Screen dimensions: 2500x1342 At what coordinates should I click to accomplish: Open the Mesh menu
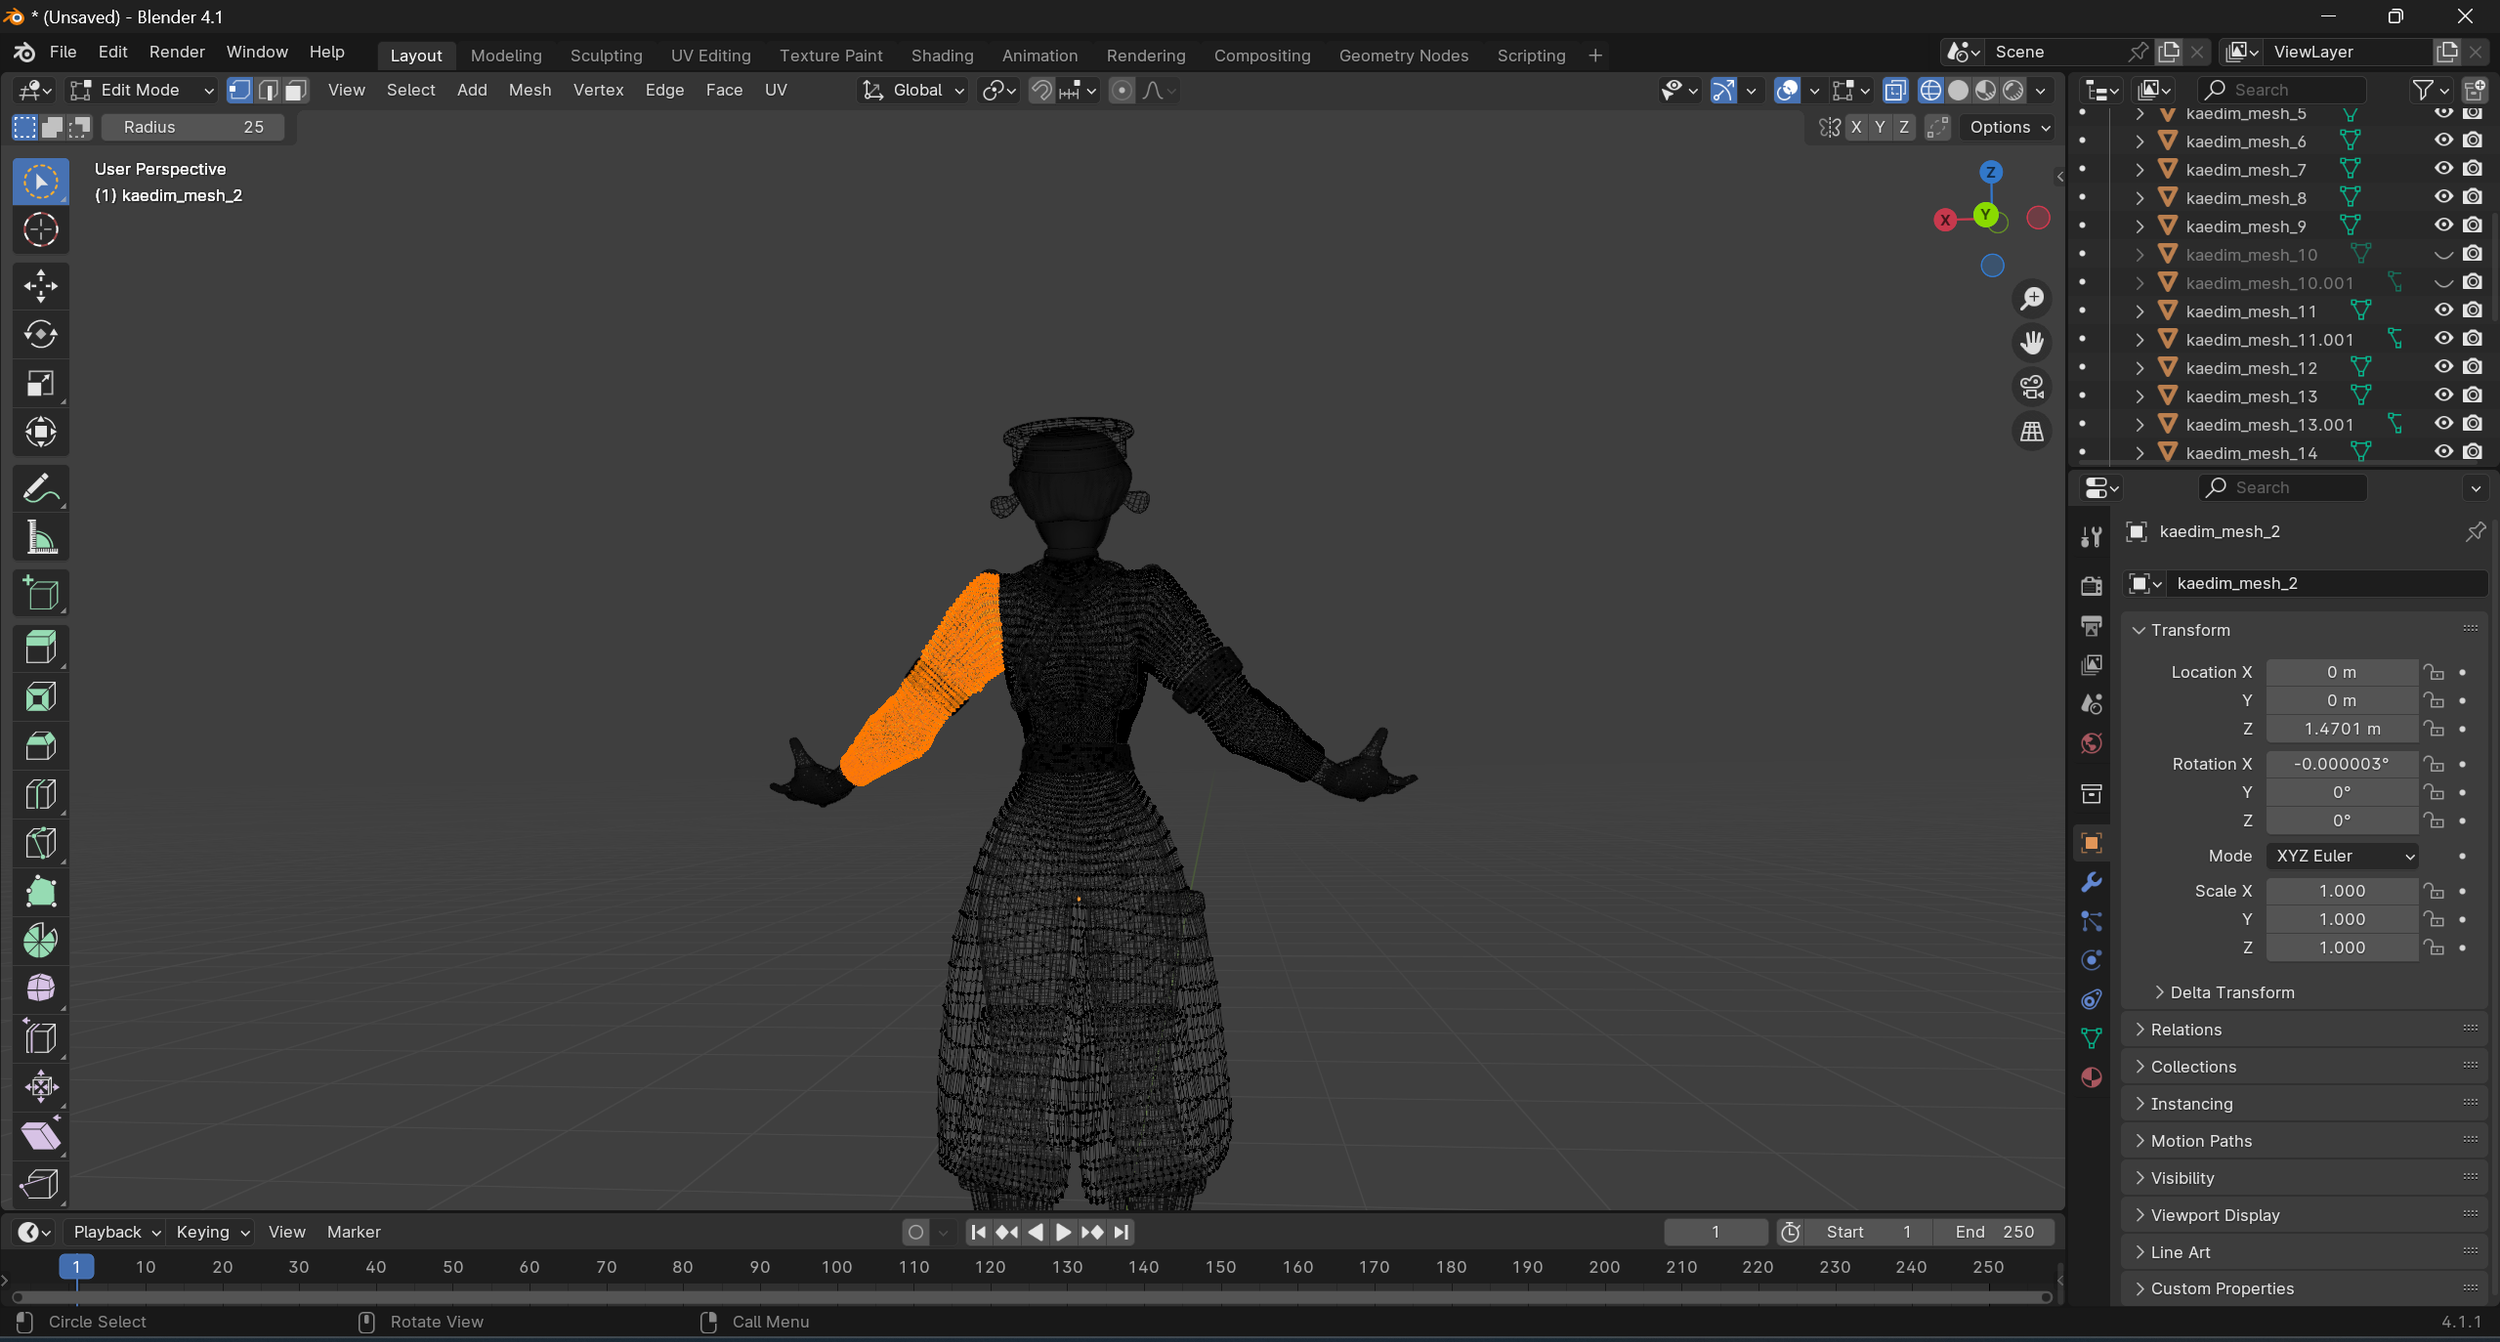coord(529,90)
